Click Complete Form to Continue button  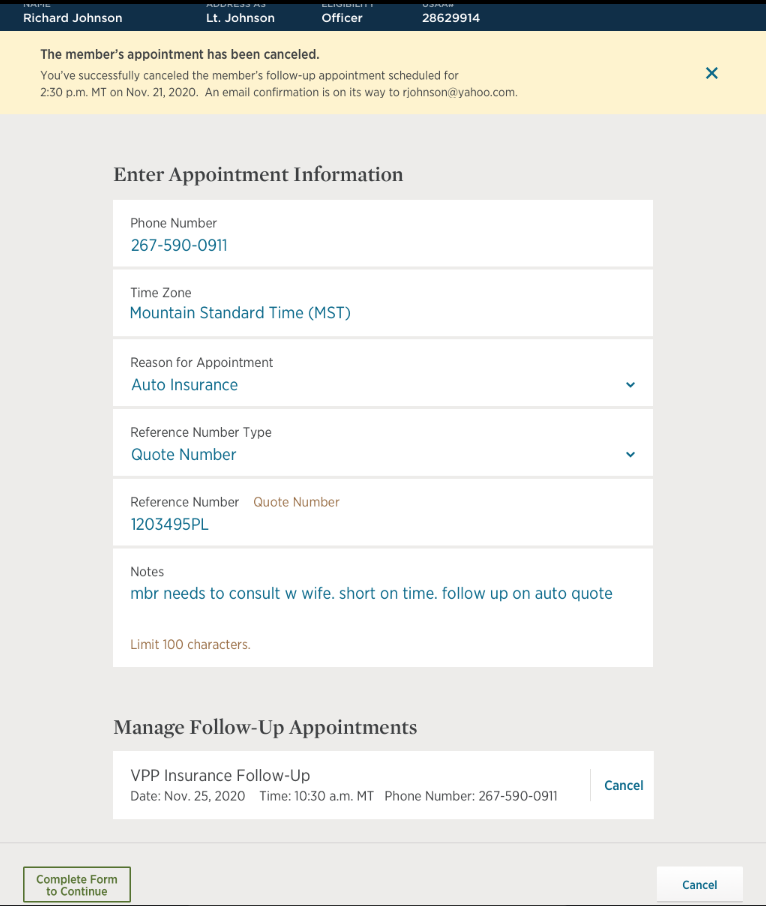77,885
